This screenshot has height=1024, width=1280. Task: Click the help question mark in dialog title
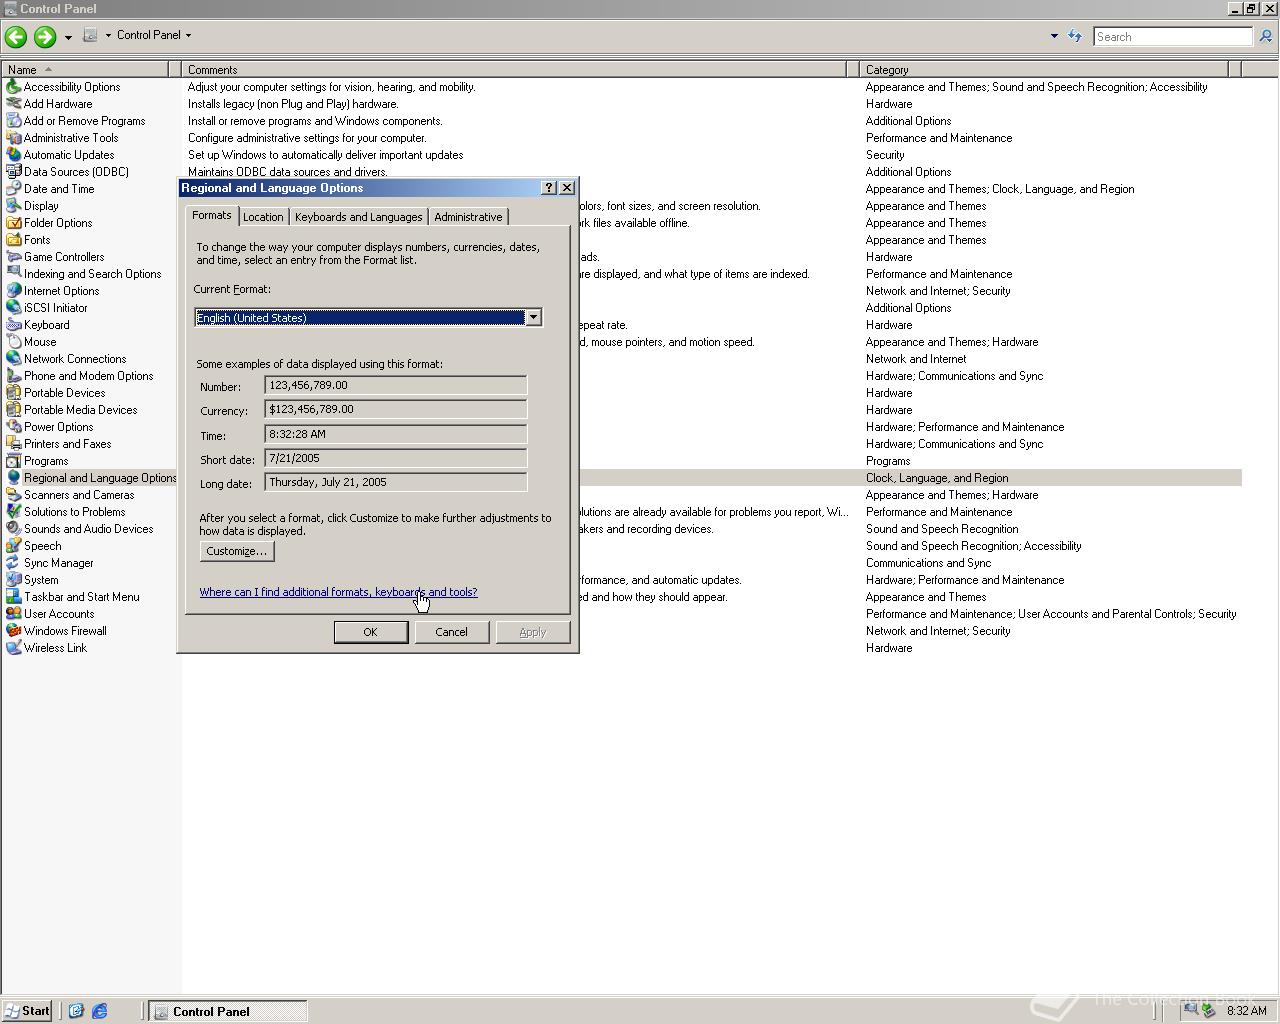pos(549,188)
